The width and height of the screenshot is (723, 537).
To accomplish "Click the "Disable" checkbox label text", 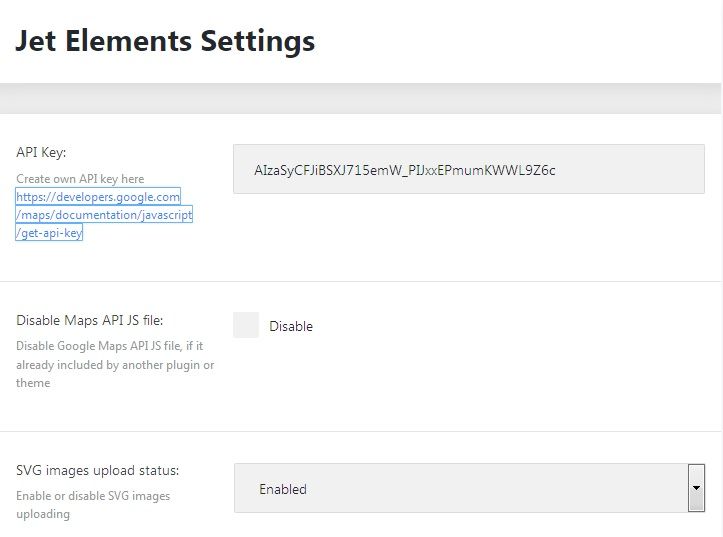I will [291, 326].
